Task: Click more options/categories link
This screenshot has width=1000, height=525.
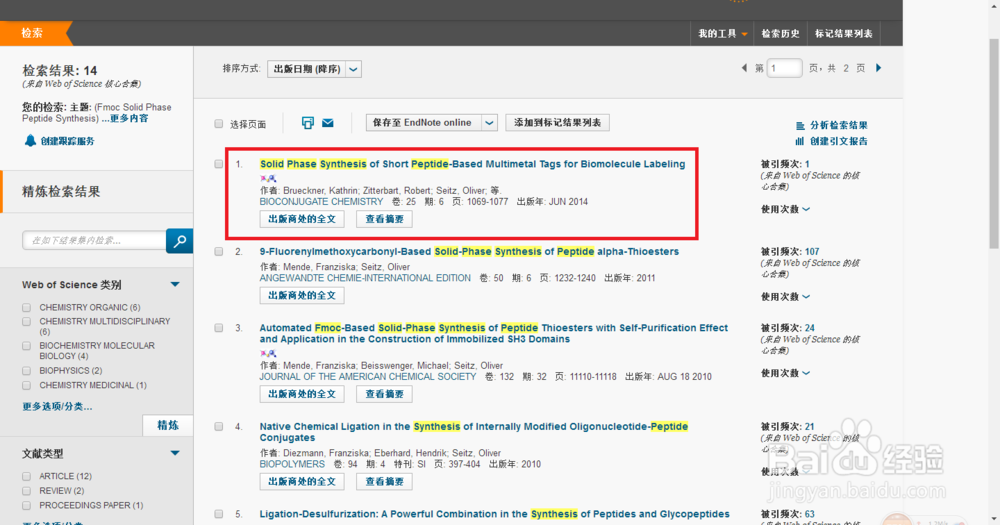Action: point(57,406)
